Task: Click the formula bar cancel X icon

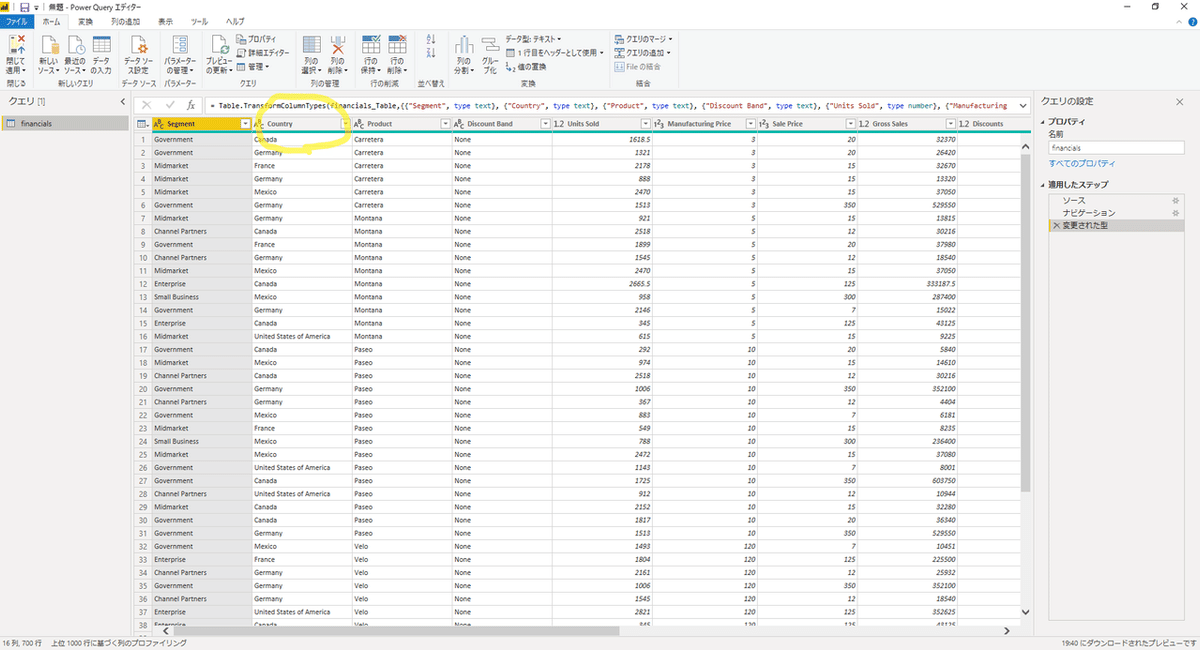Action: click(x=147, y=104)
